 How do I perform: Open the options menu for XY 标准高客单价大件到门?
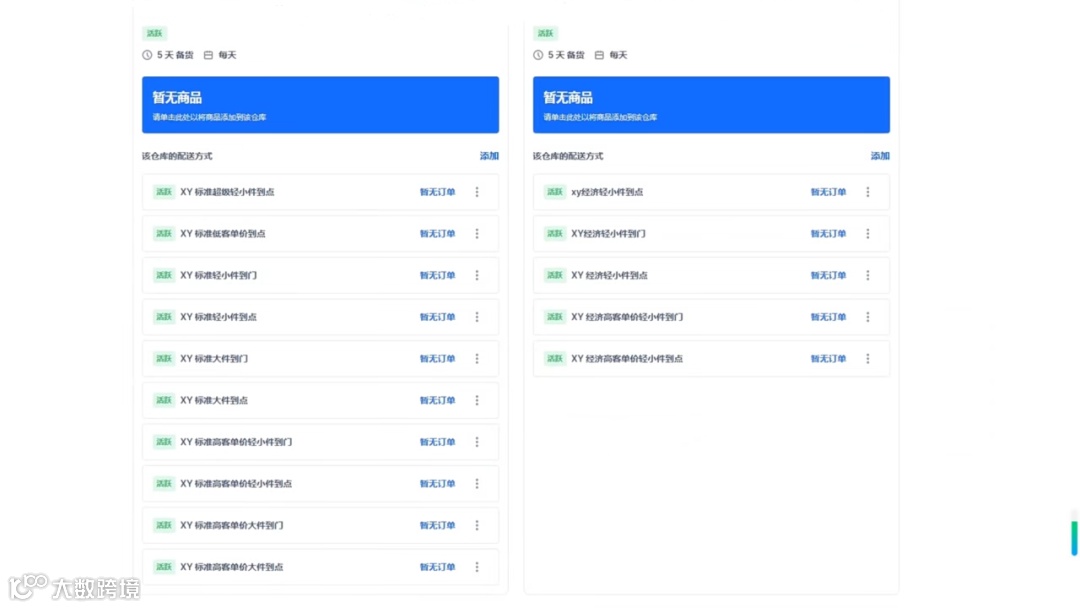tap(477, 525)
